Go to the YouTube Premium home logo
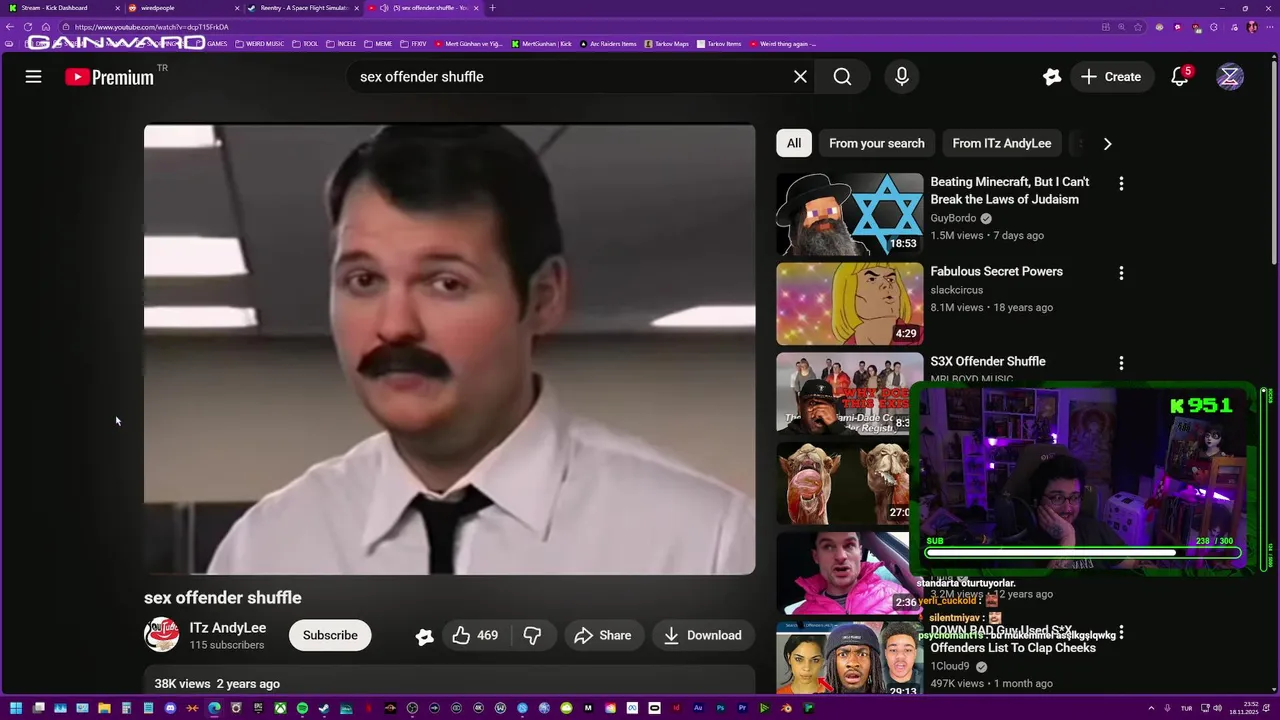Viewport: 1280px width, 720px height. click(x=110, y=77)
